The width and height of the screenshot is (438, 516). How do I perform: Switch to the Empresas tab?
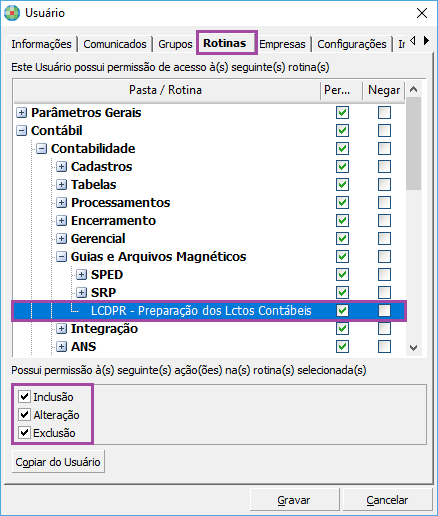[x=282, y=44]
